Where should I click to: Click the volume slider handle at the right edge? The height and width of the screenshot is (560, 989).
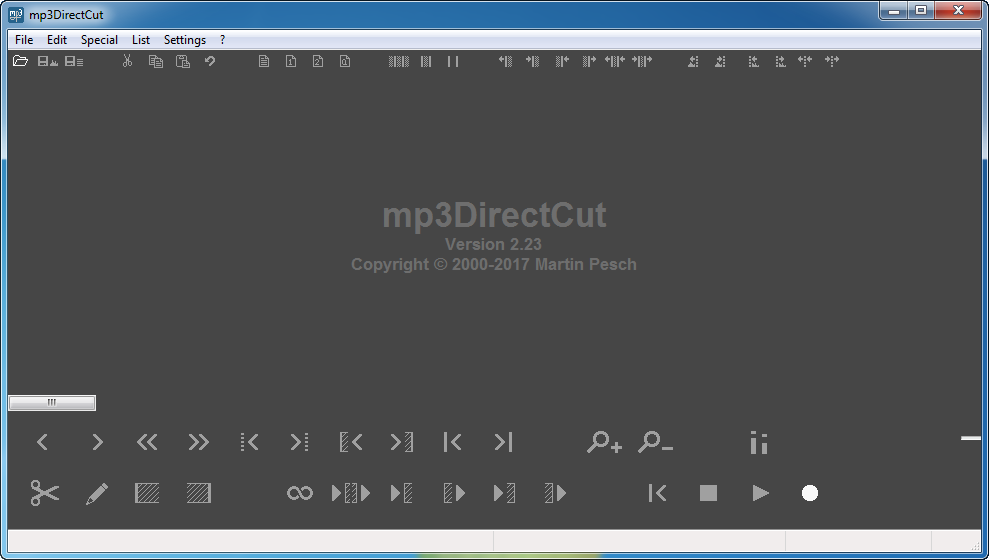(971, 437)
